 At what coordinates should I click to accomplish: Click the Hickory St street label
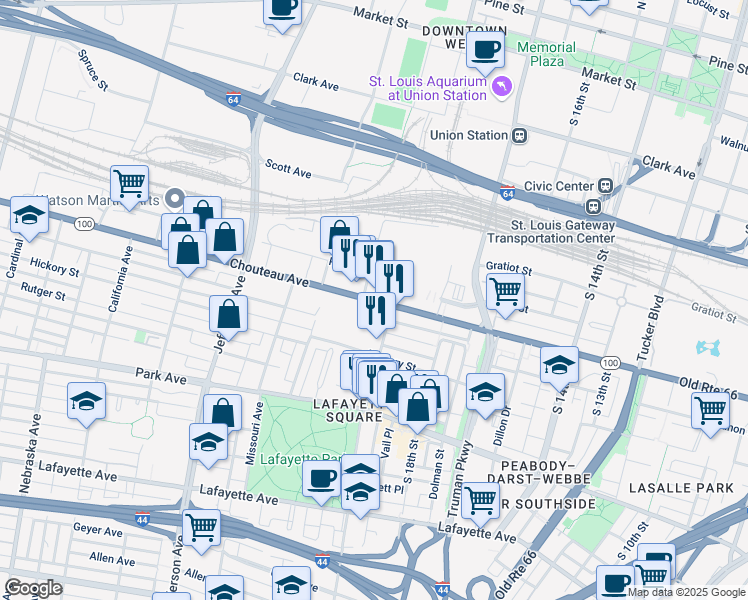click(x=54, y=267)
